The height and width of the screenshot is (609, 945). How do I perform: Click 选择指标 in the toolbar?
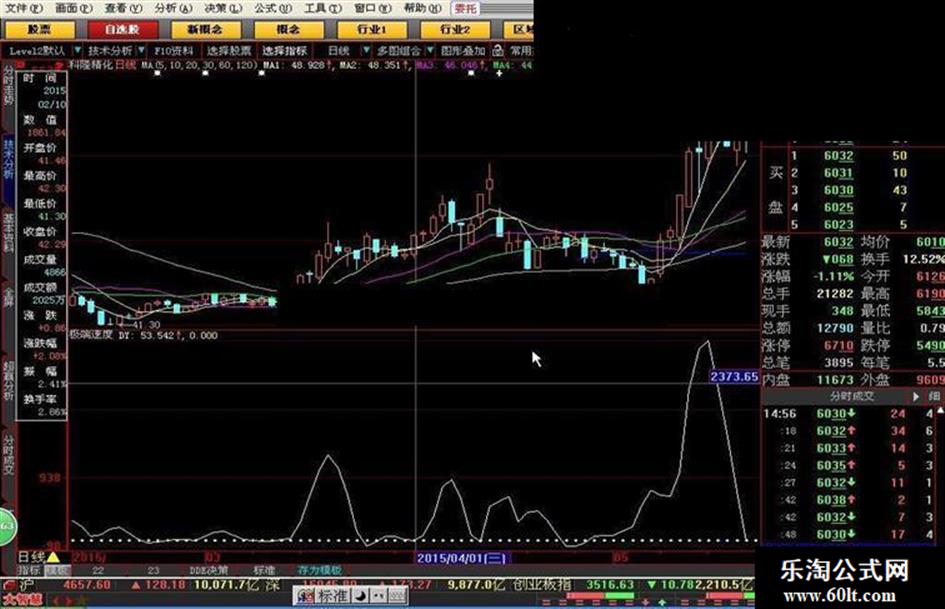284,51
